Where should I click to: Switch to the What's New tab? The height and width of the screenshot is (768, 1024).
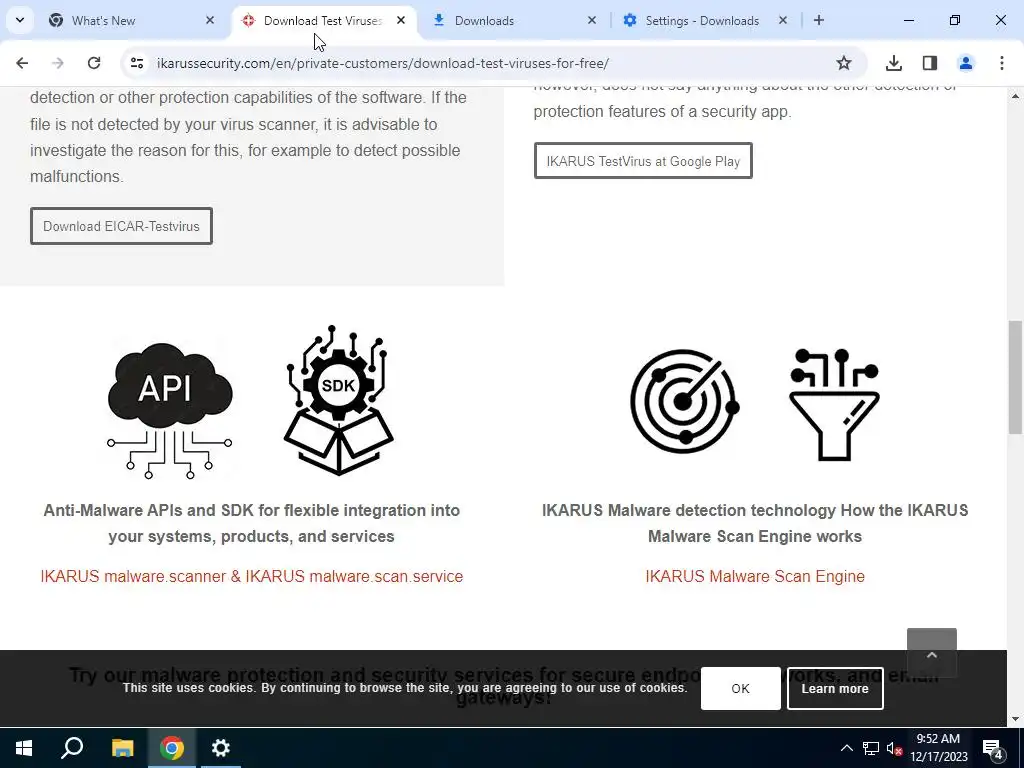[x=130, y=20]
